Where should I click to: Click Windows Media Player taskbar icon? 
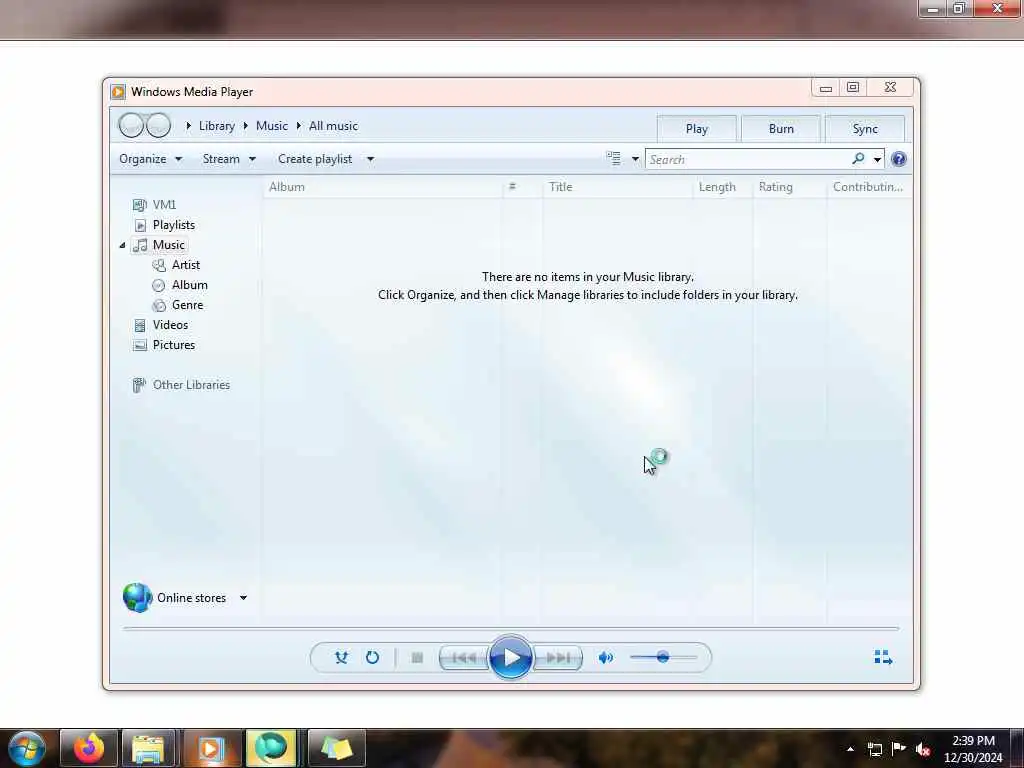(x=210, y=748)
